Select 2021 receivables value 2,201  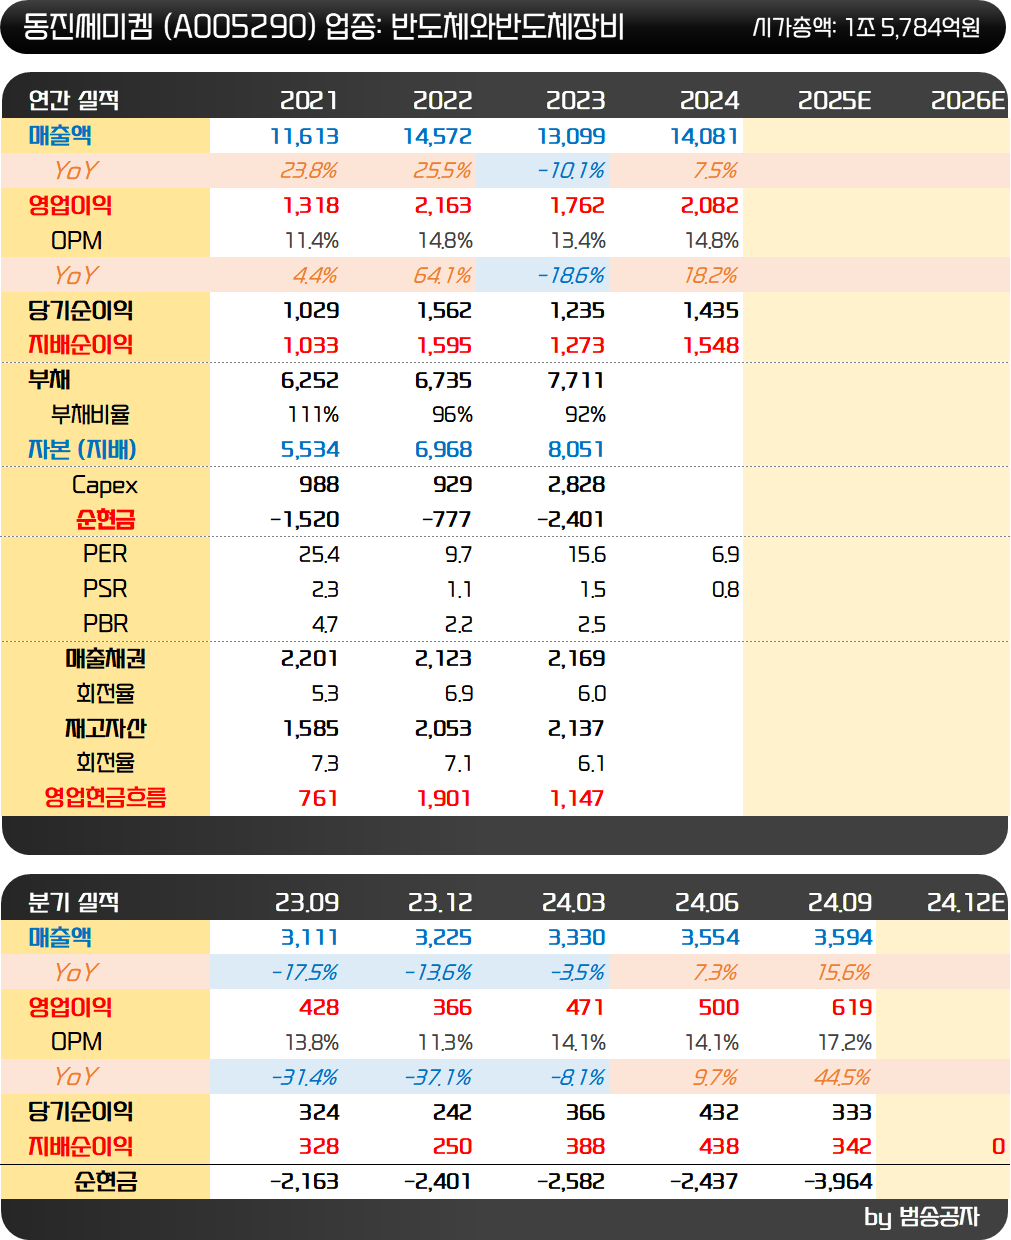[310, 659]
